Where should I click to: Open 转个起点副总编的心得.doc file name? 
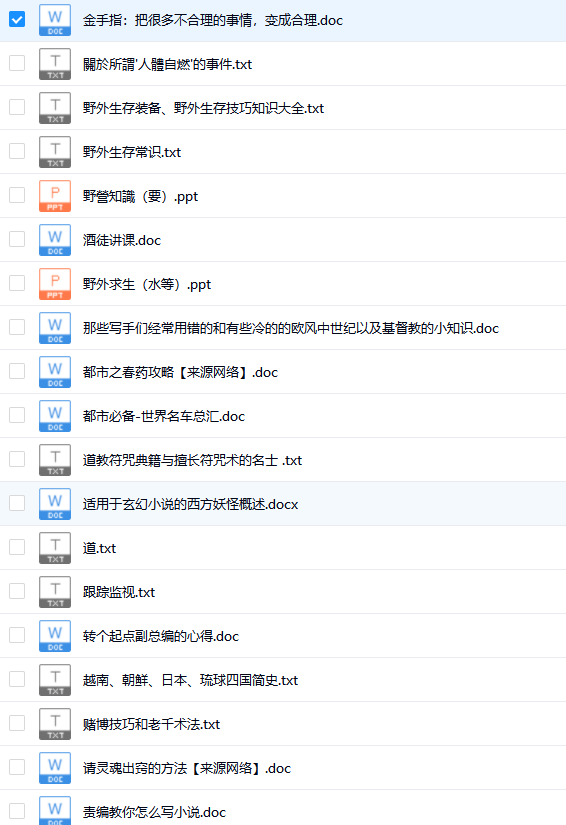coord(160,637)
